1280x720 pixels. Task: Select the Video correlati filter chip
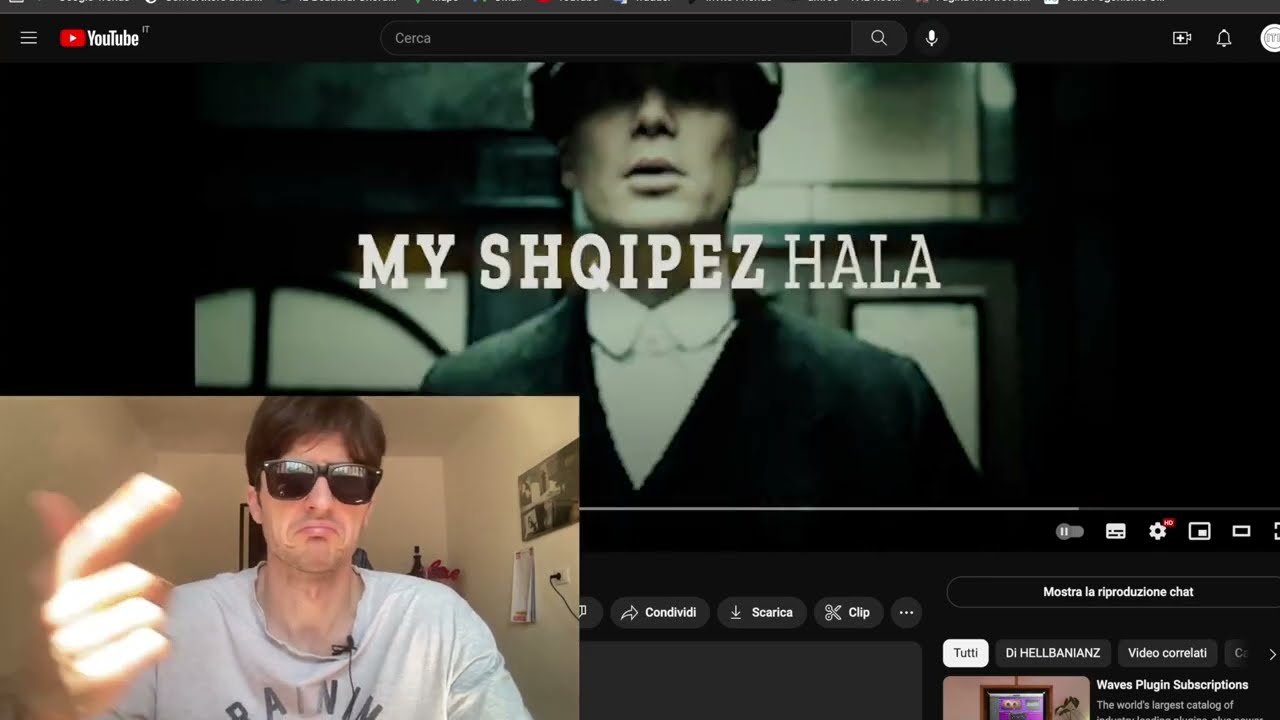[x=1167, y=653]
